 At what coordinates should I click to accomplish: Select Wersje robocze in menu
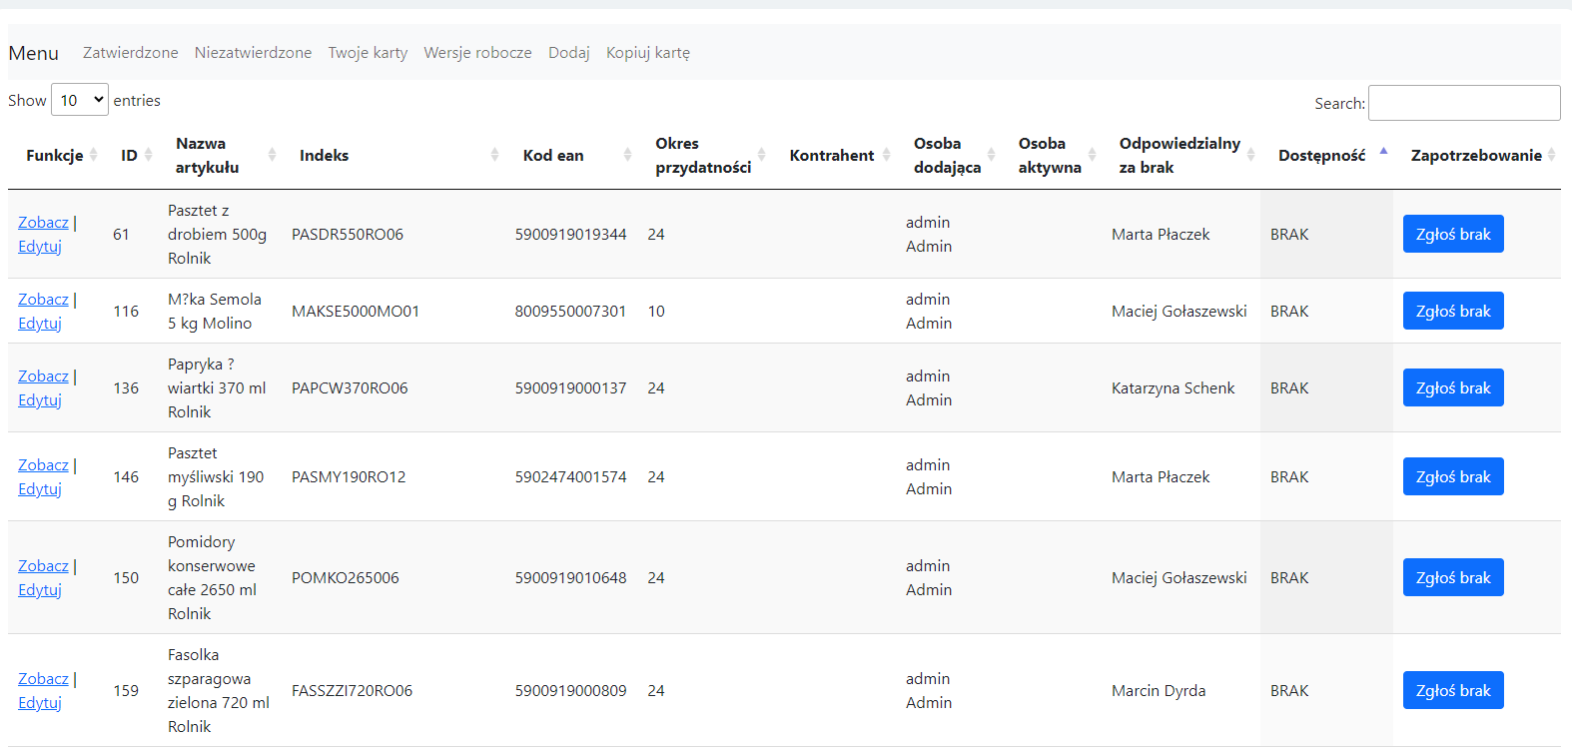click(x=477, y=52)
